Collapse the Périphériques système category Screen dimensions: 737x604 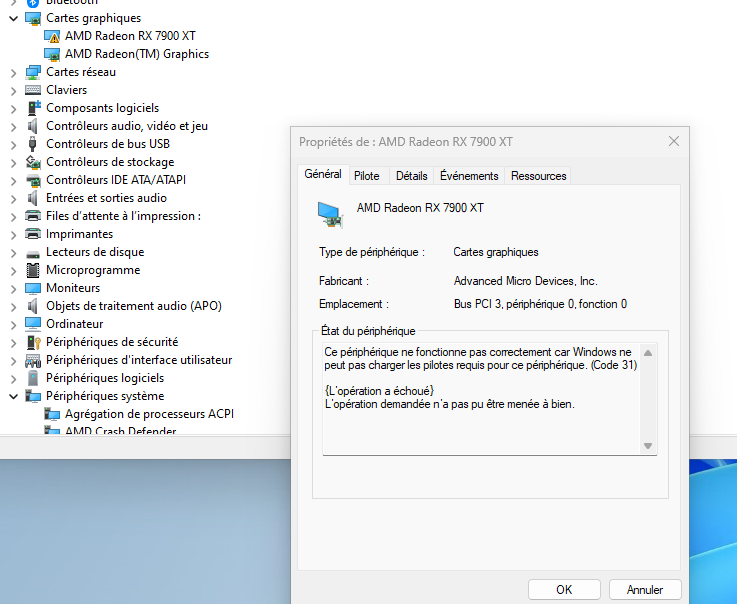tap(14, 396)
